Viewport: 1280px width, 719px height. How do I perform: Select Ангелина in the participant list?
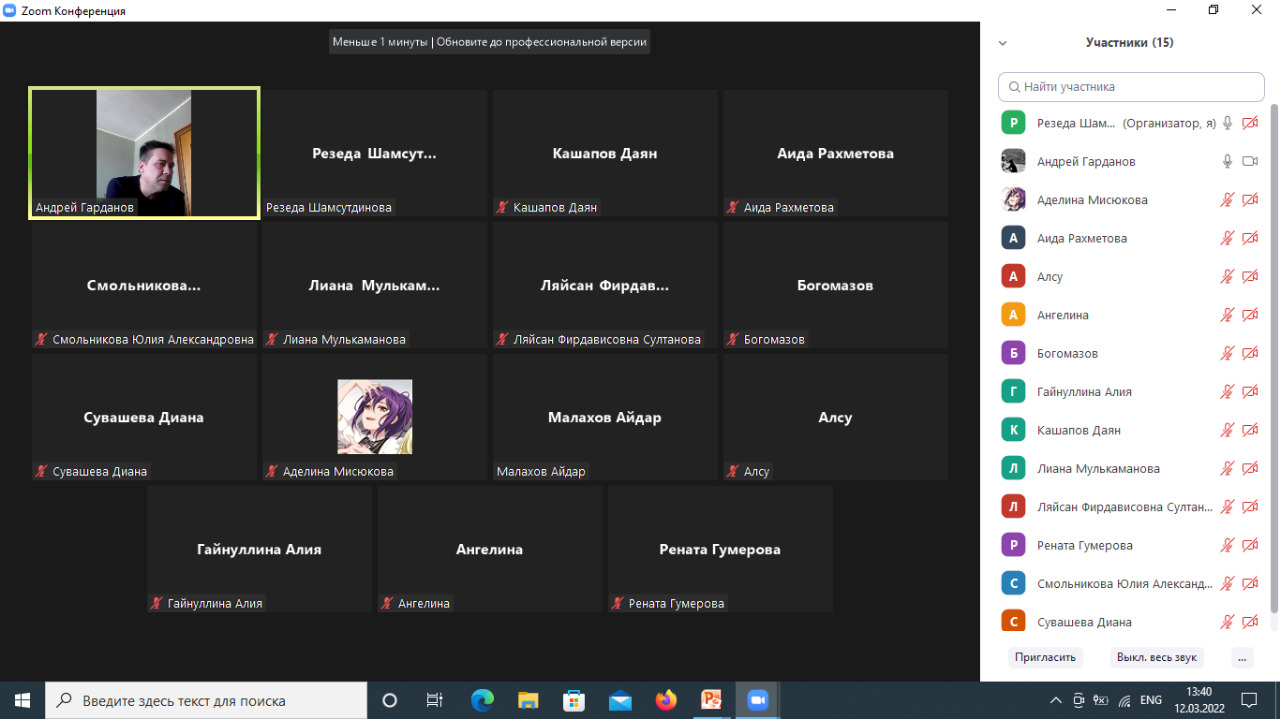(1062, 315)
